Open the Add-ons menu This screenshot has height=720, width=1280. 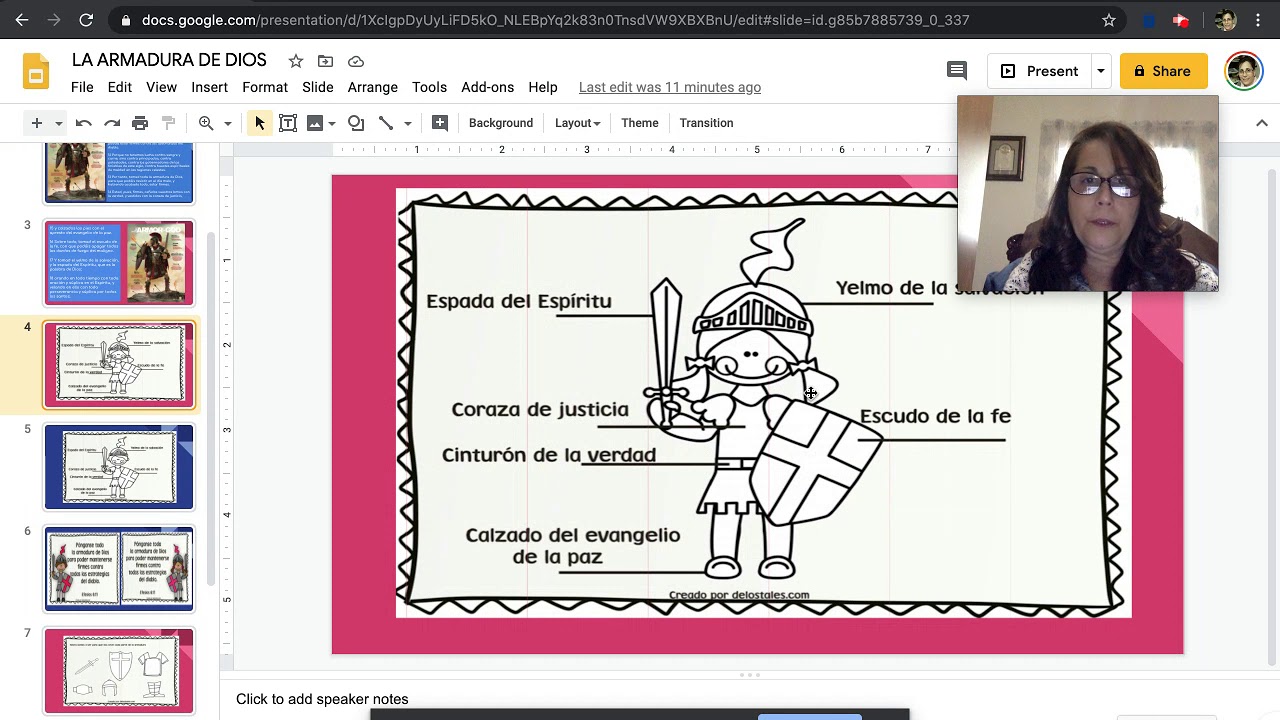pos(487,87)
